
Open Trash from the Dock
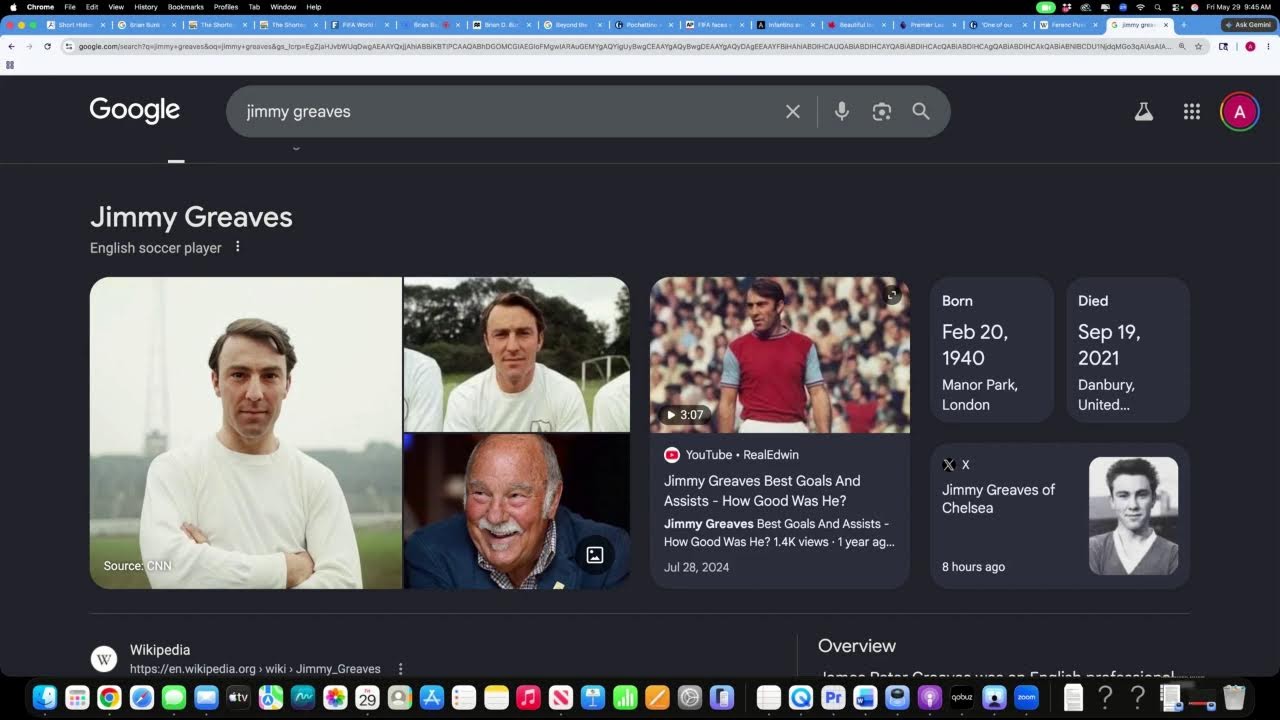pyautogui.click(x=1234, y=697)
